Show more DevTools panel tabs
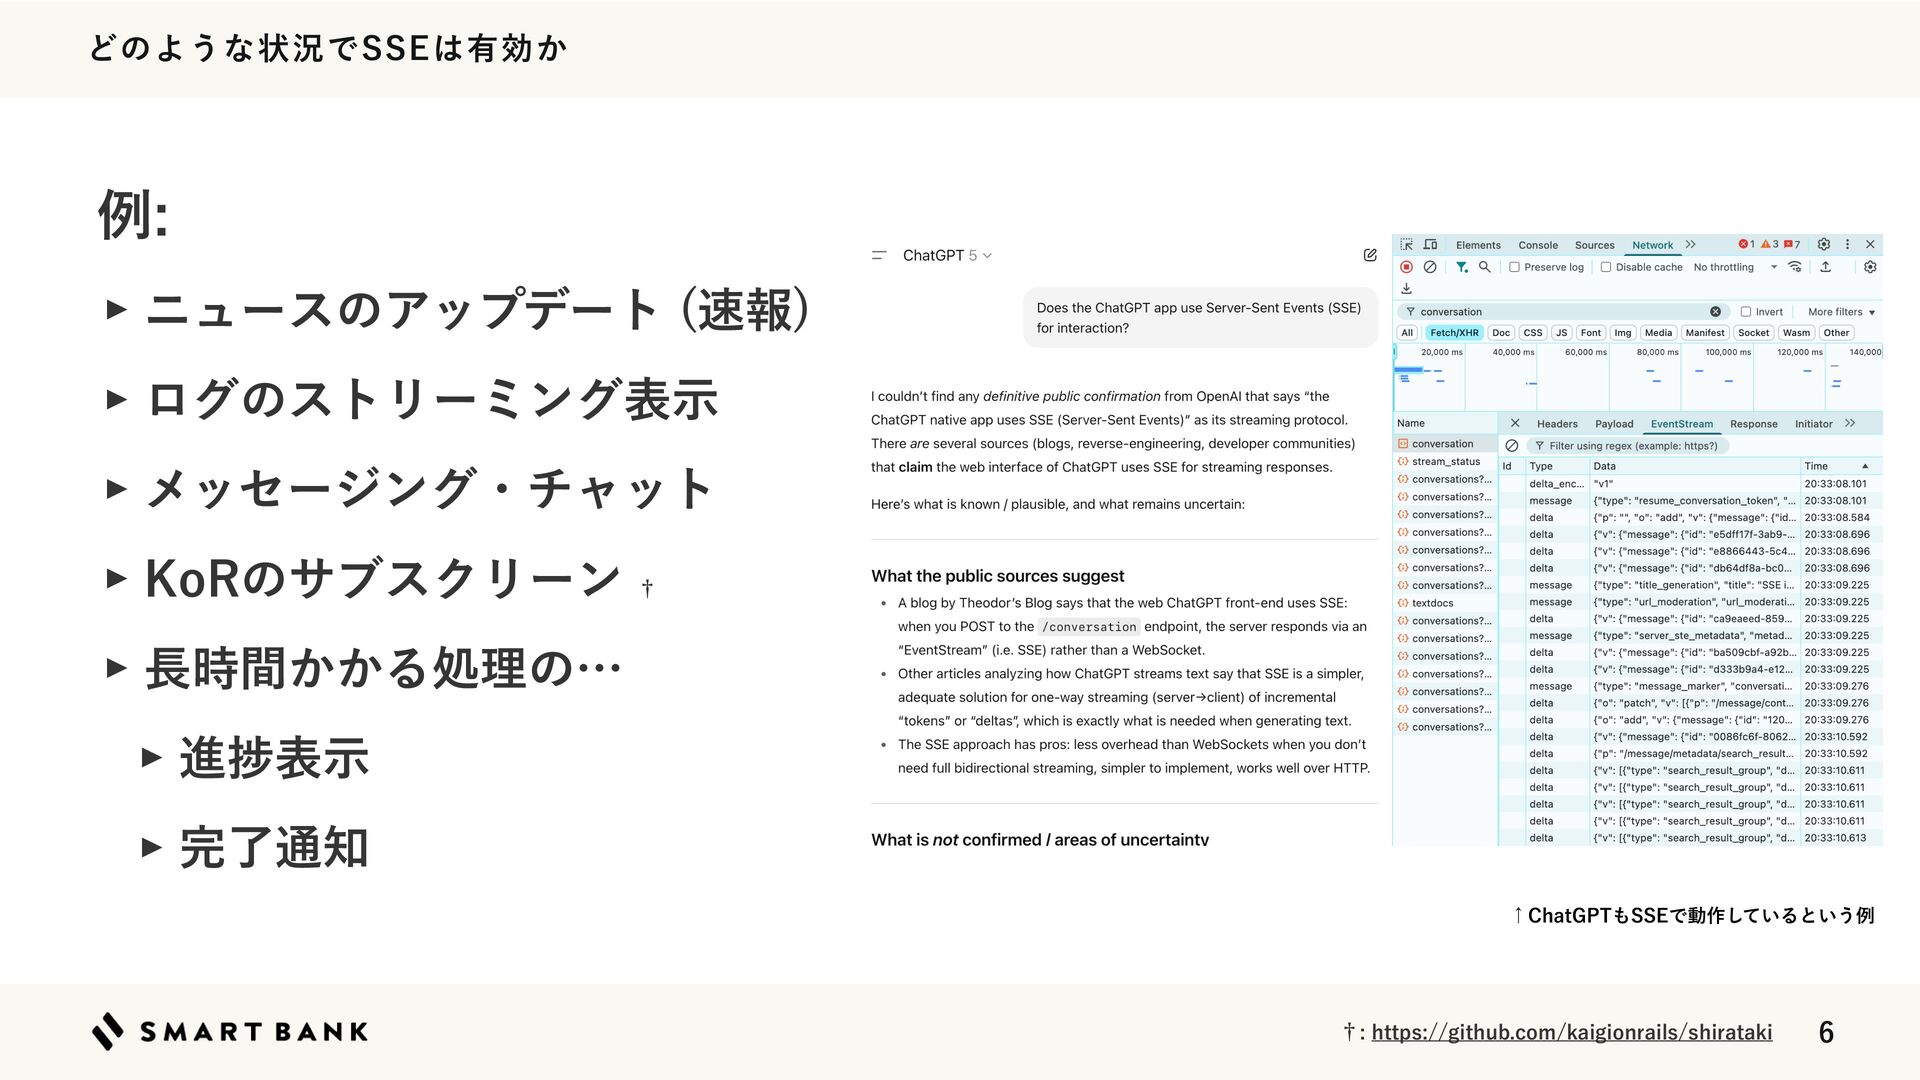Viewport: 1920px width, 1080px height. (1691, 244)
